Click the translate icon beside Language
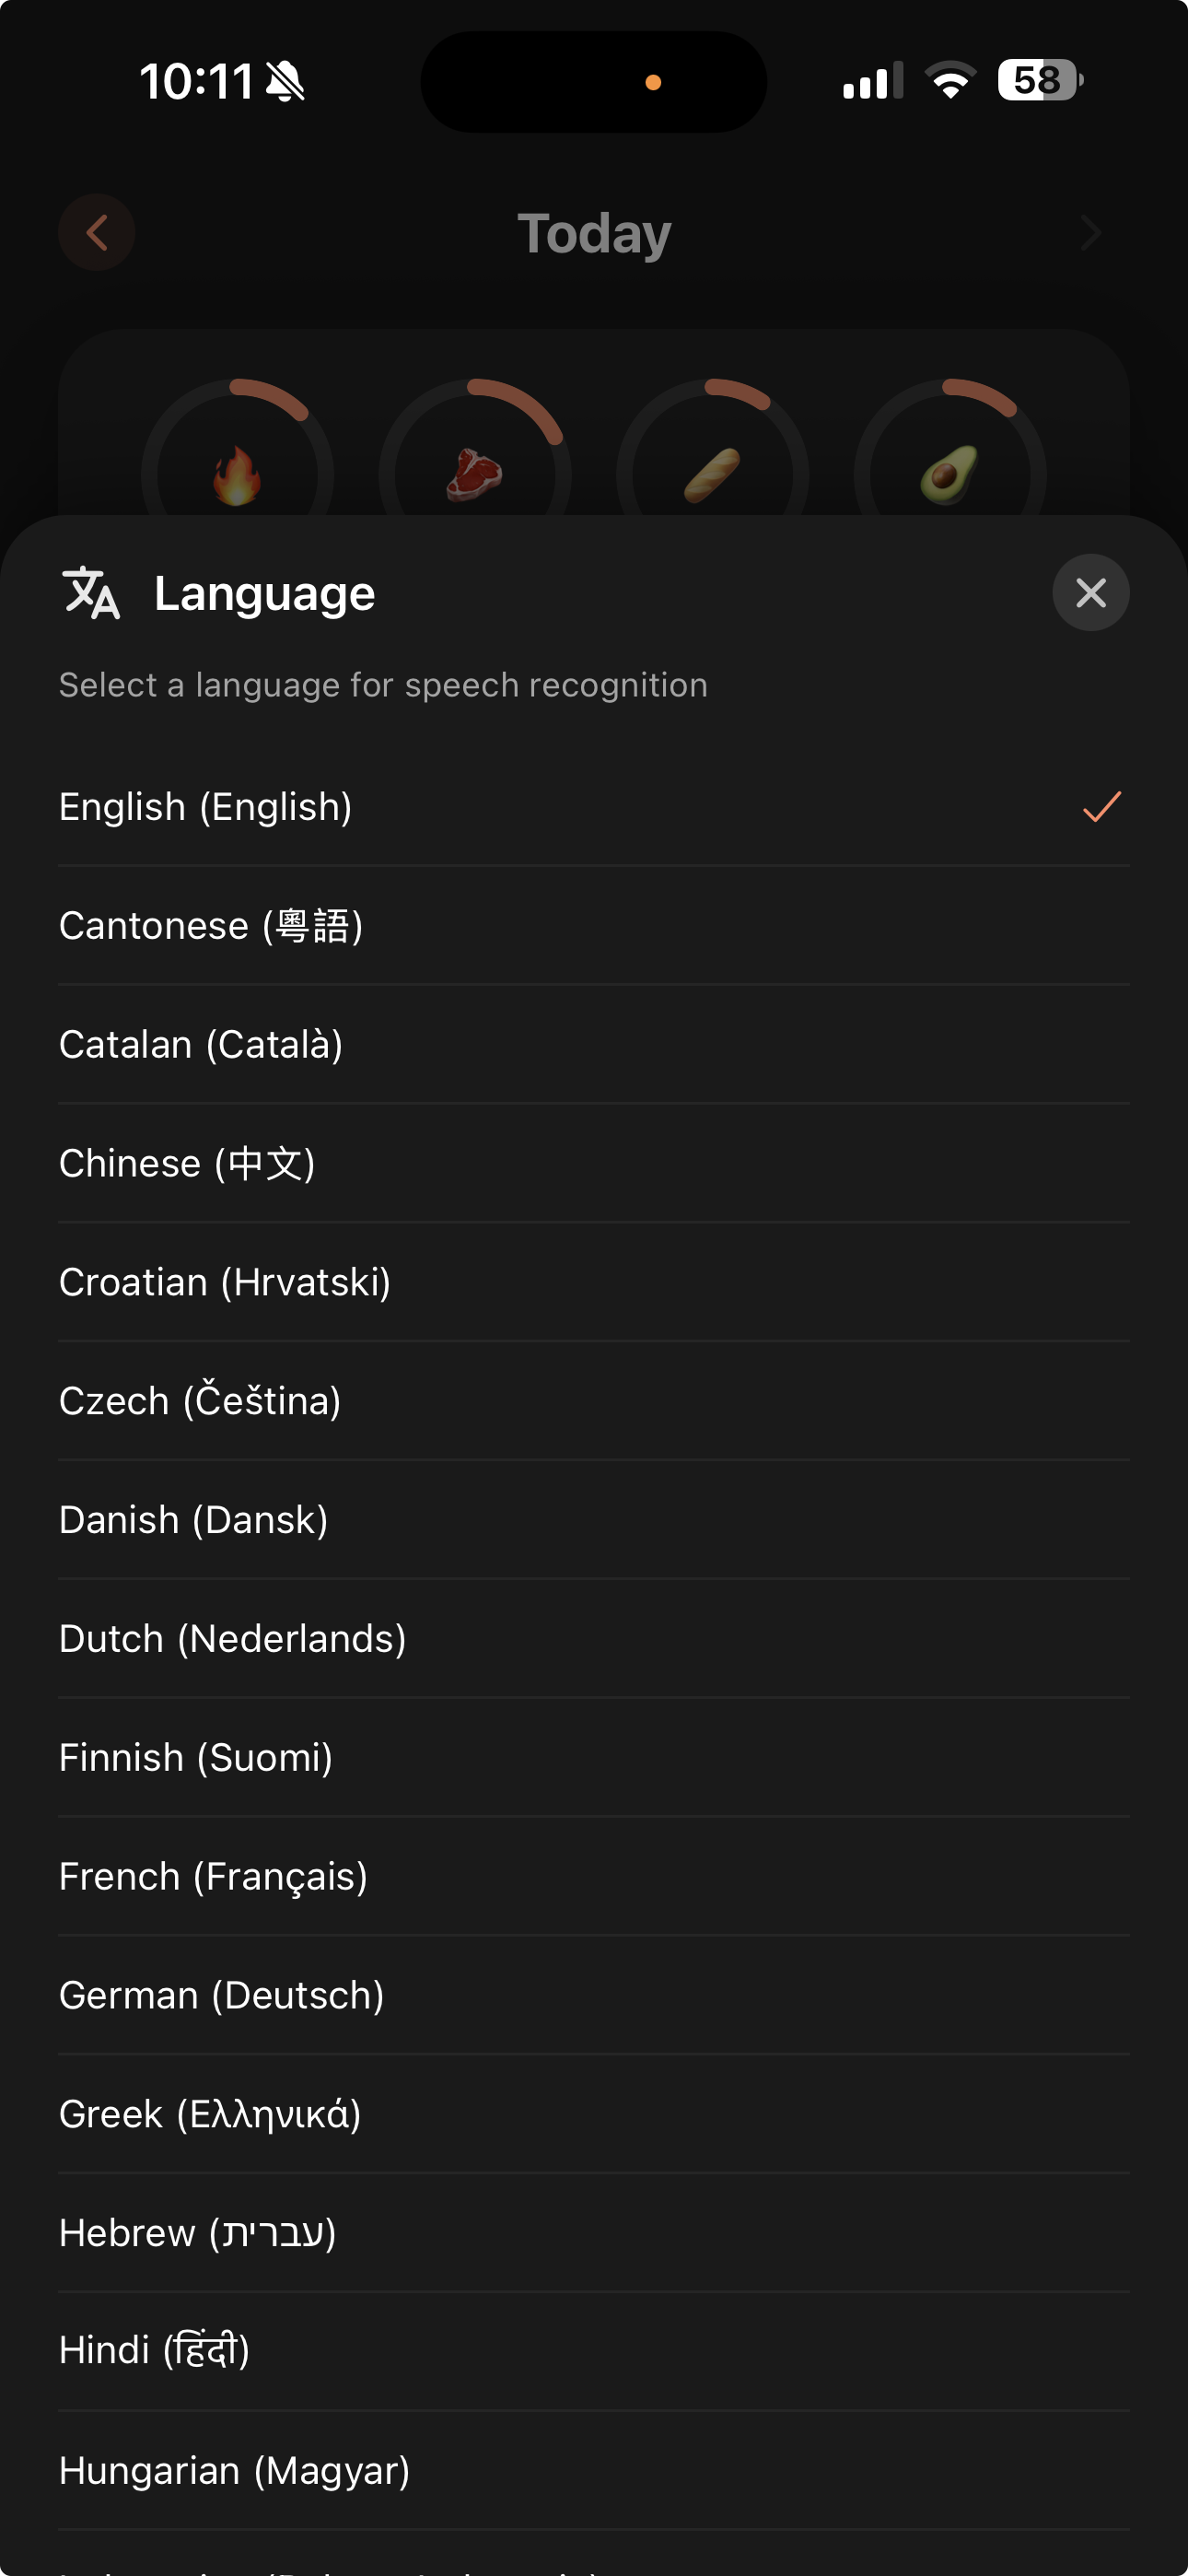The height and width of the screenshot is (2576, 1188). [92, 592]
